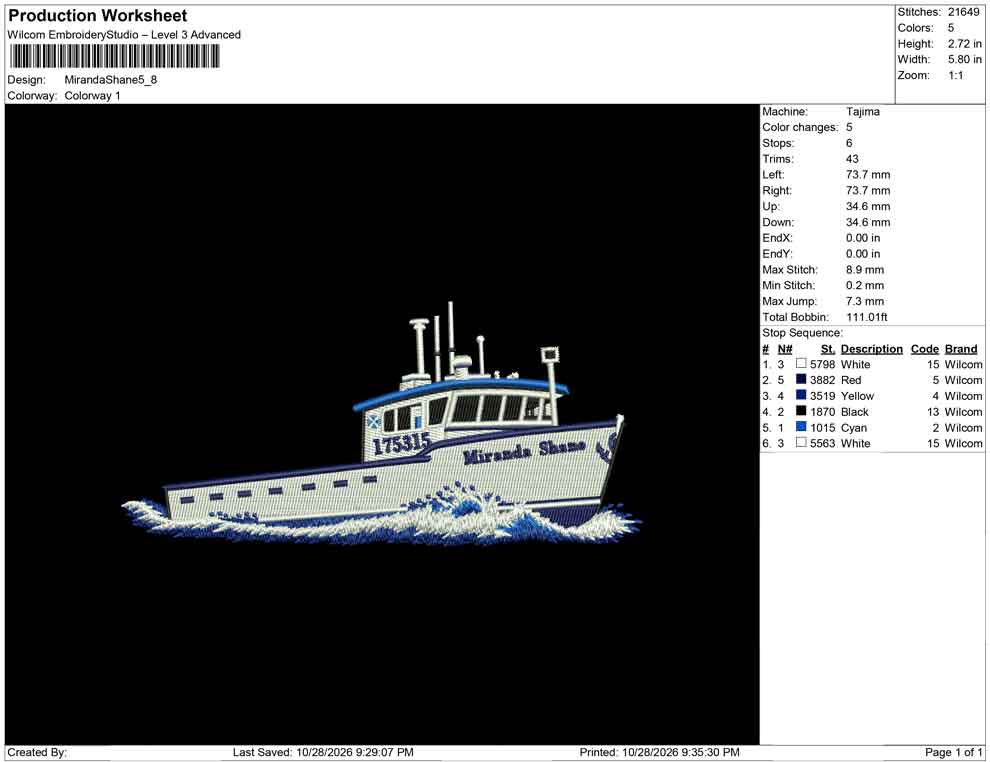Viewport: 990px width, 762px height.
Task: Click the width value "5.80 in"
Action: [x=965, y=59]
